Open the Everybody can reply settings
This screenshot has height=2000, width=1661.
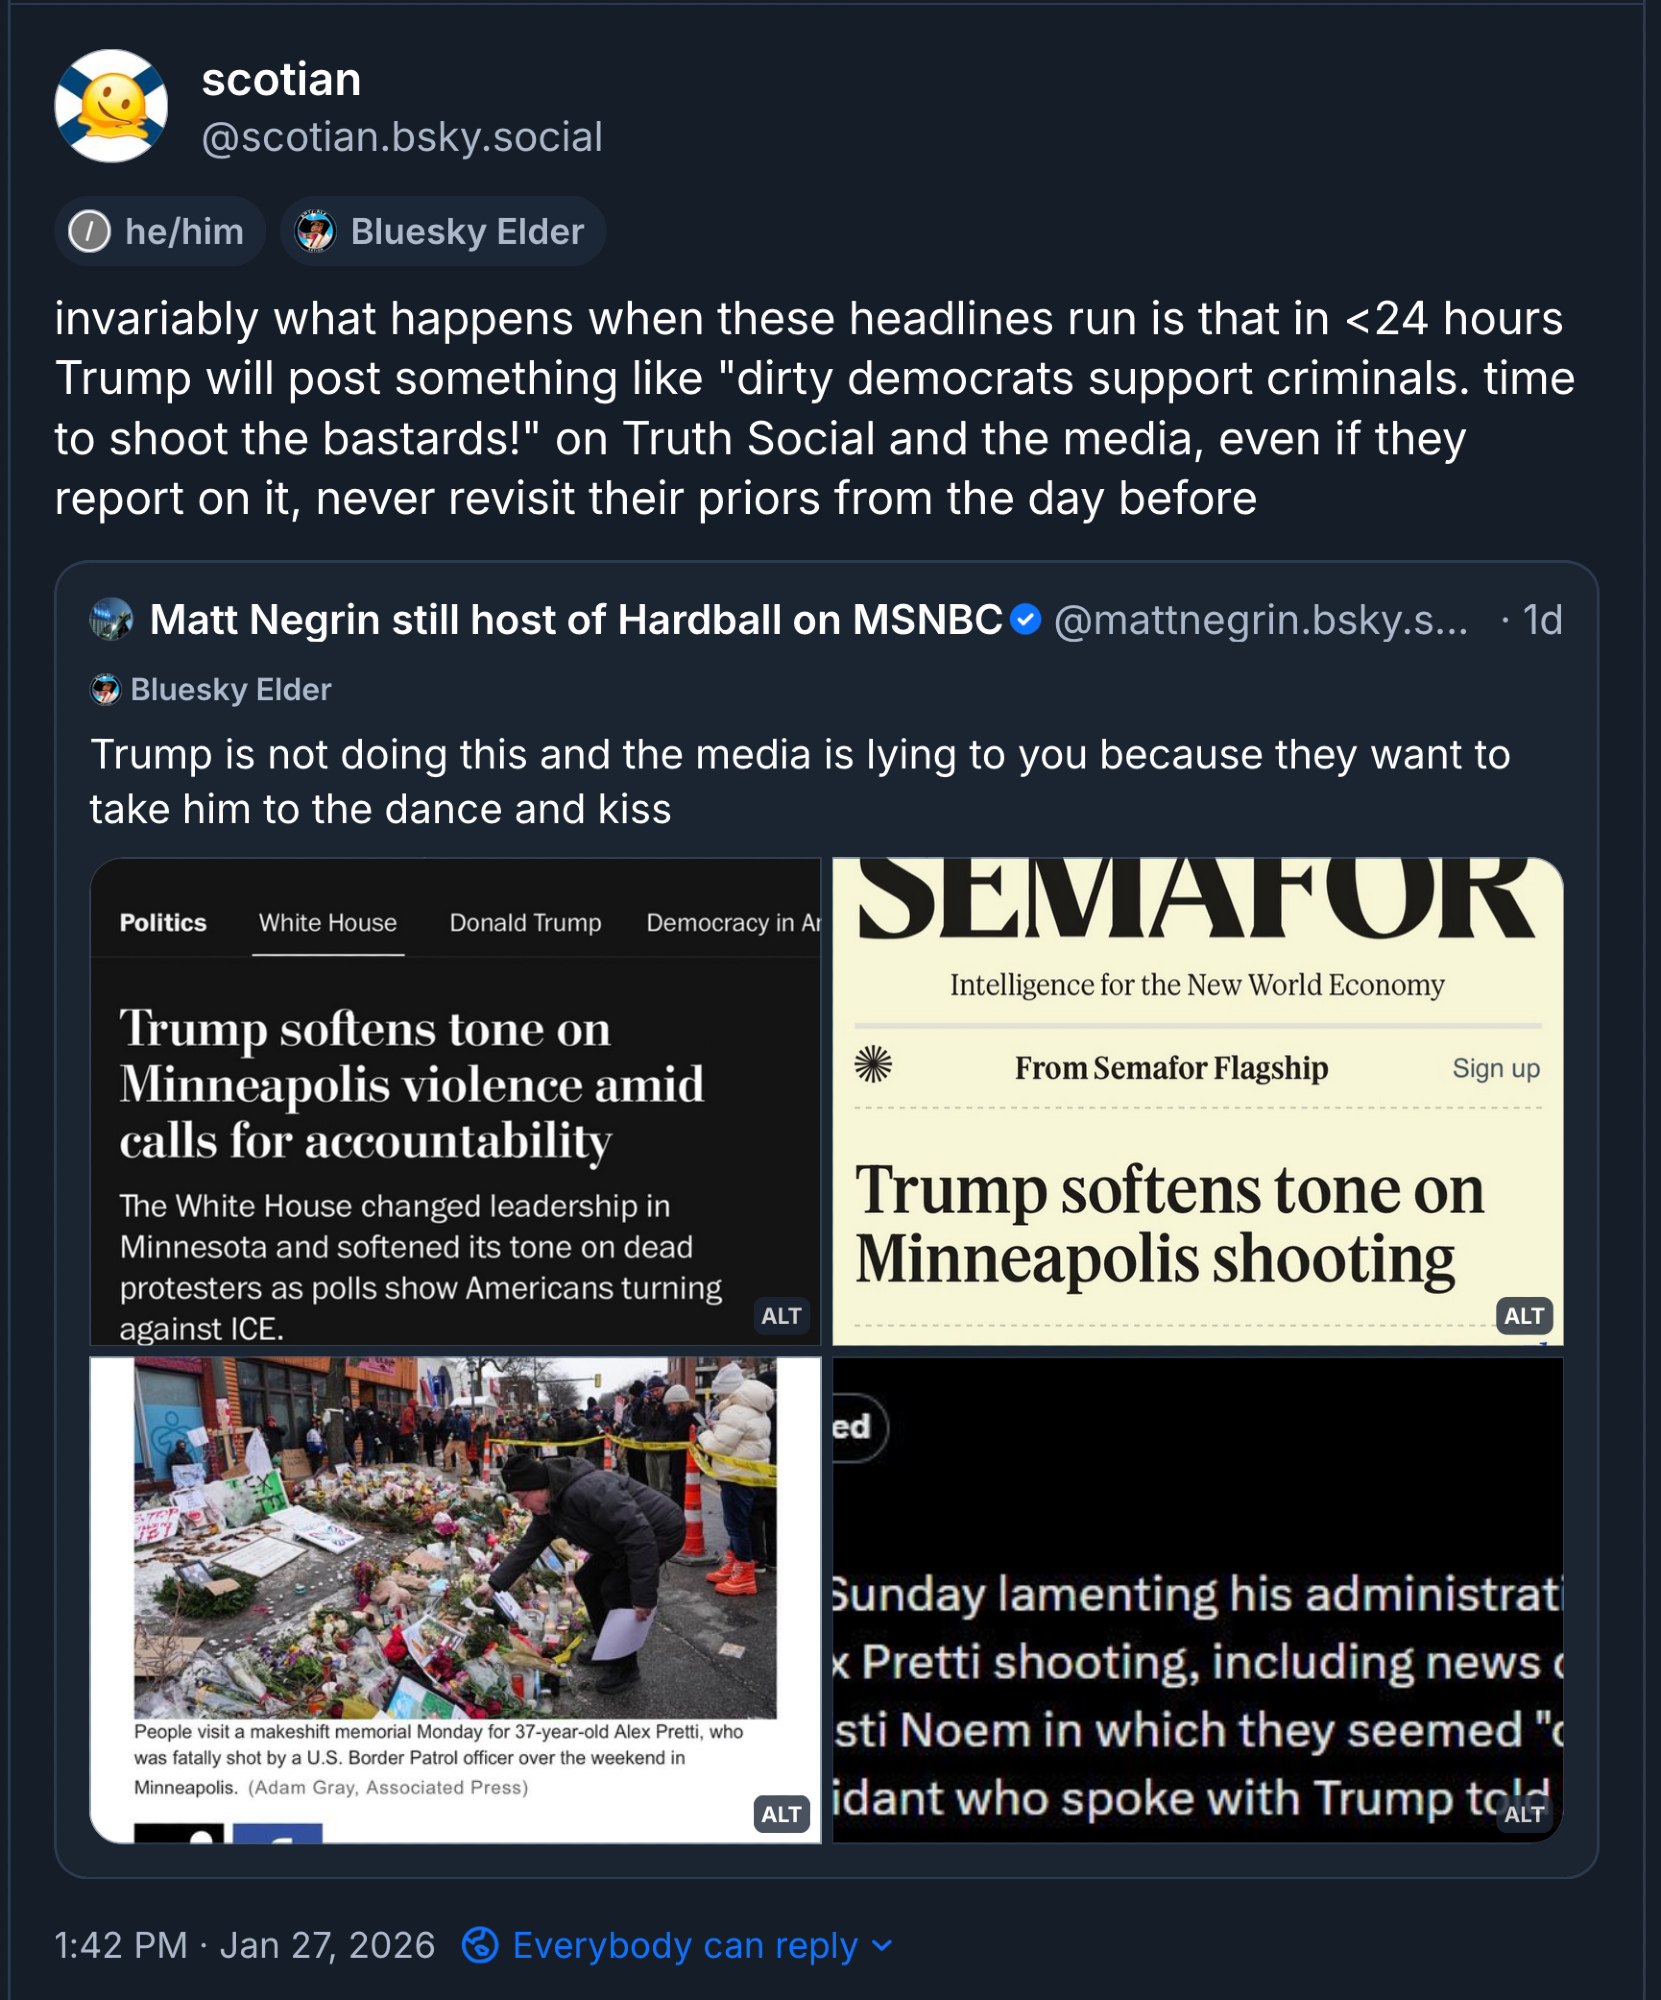(x=677, y=1945)
